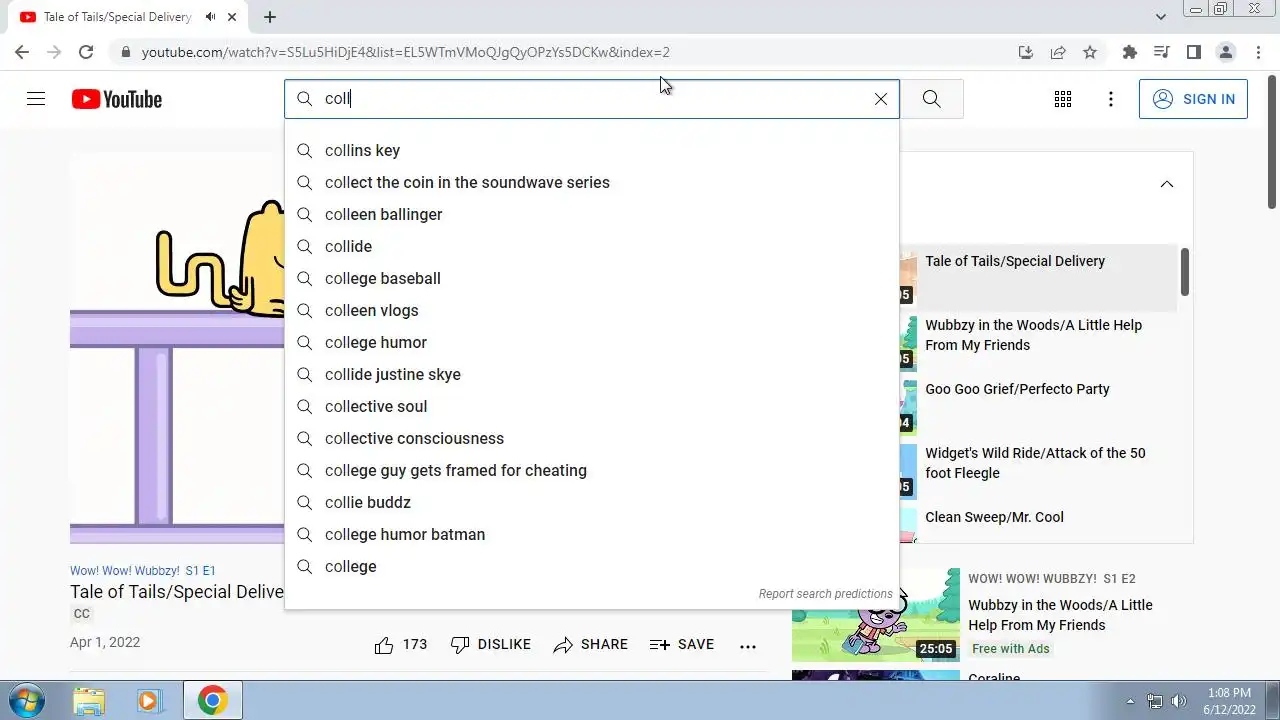The width and height of the screenshot is (1280, 720).
Task: Click the SHARE button
Action: click(590, 645)
